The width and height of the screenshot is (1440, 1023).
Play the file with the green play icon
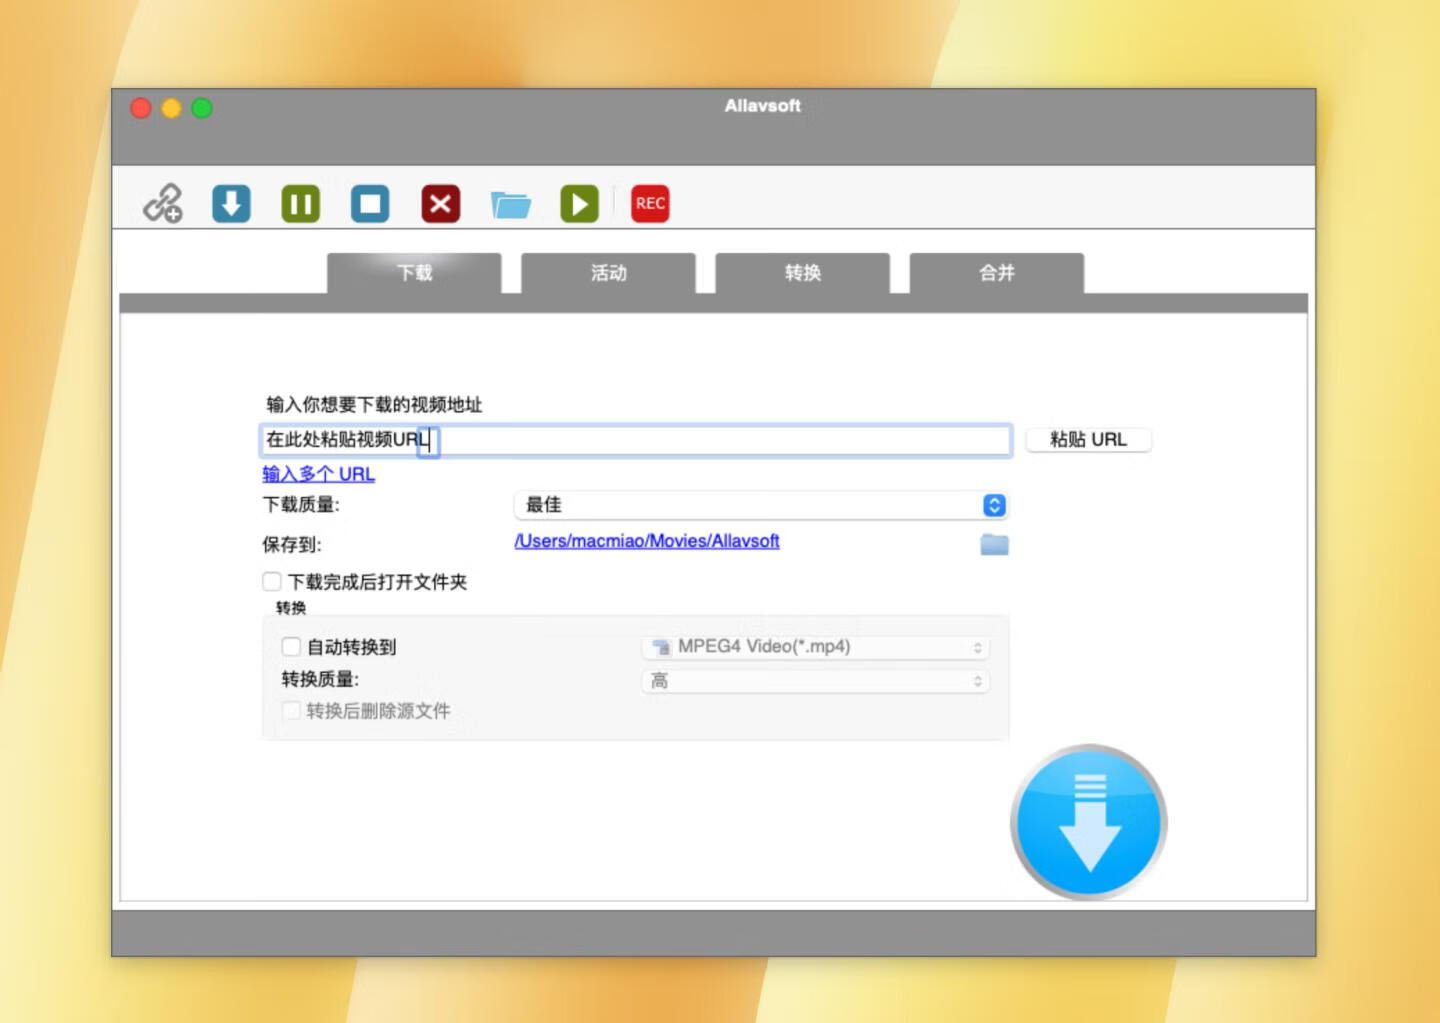pos(579,204)
